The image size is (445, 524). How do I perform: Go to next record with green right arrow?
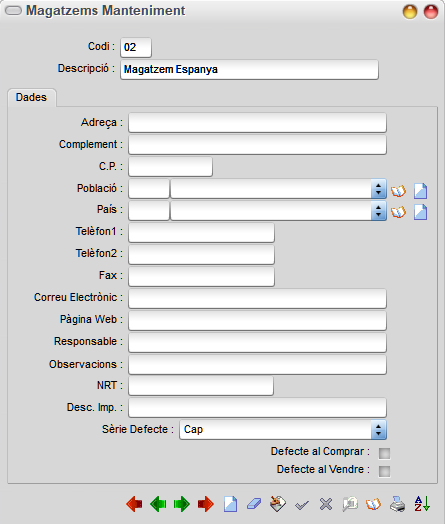[x=182, y=504]
